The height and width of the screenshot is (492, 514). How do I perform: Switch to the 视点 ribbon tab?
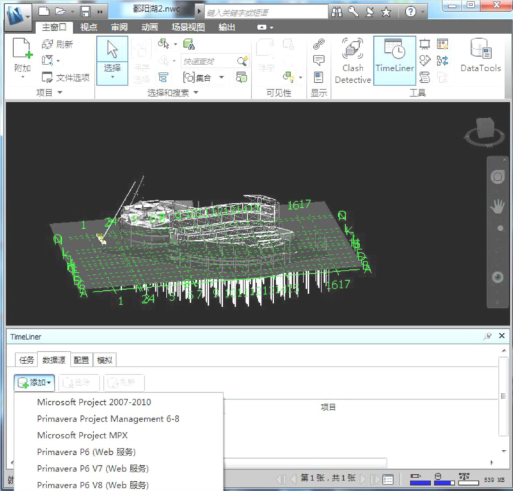89,27
